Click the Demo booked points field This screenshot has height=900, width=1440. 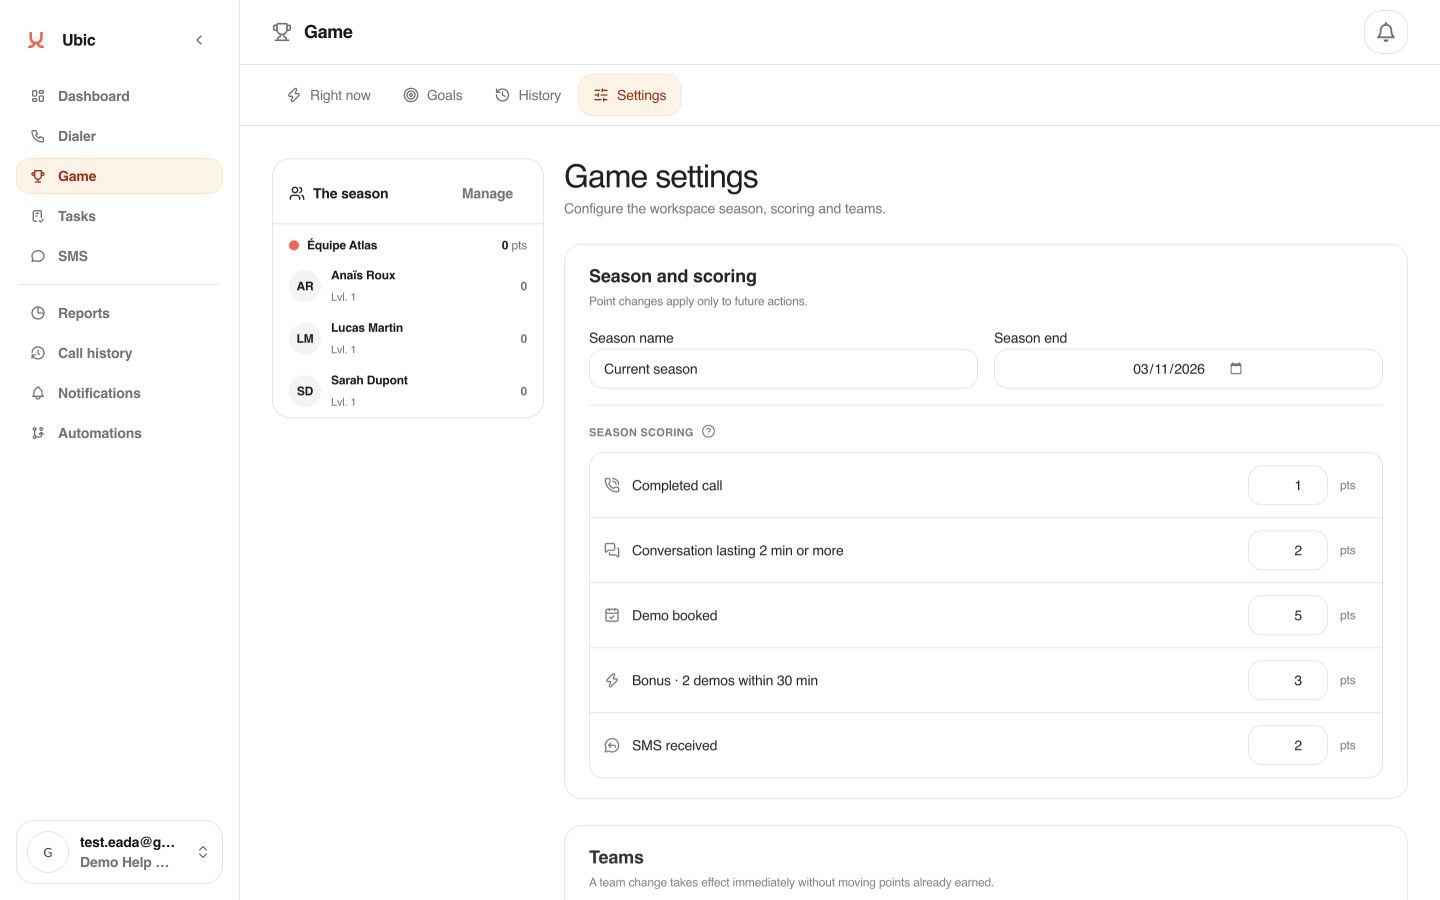pyautogui.click(x=1288, y=615)
